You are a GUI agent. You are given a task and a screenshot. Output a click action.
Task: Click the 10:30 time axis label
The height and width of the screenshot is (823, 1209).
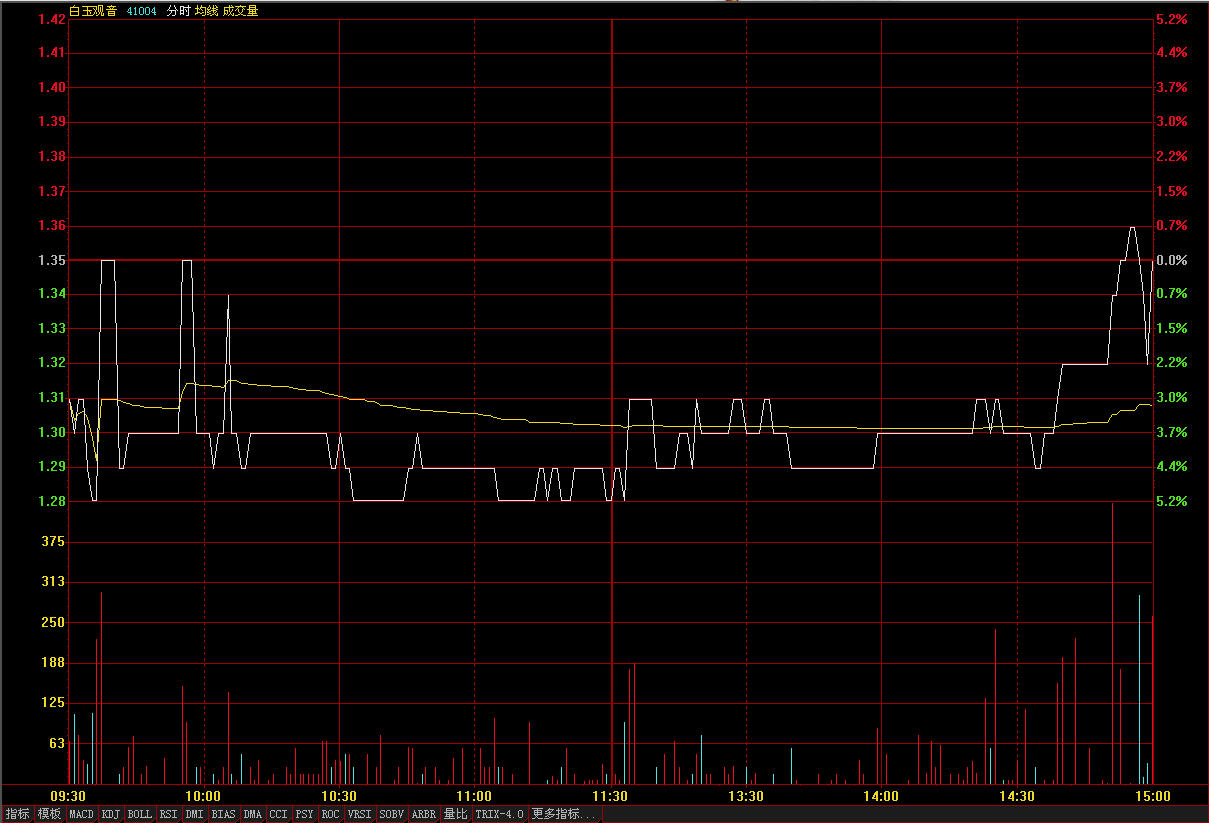(x=339, y=796)
